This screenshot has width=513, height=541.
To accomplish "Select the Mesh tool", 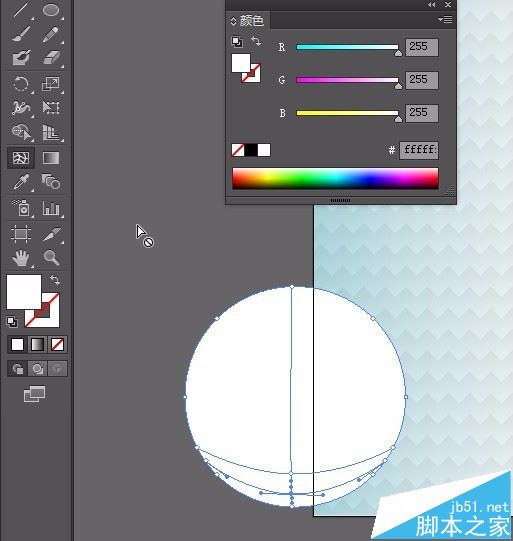I will pos(21,158).
